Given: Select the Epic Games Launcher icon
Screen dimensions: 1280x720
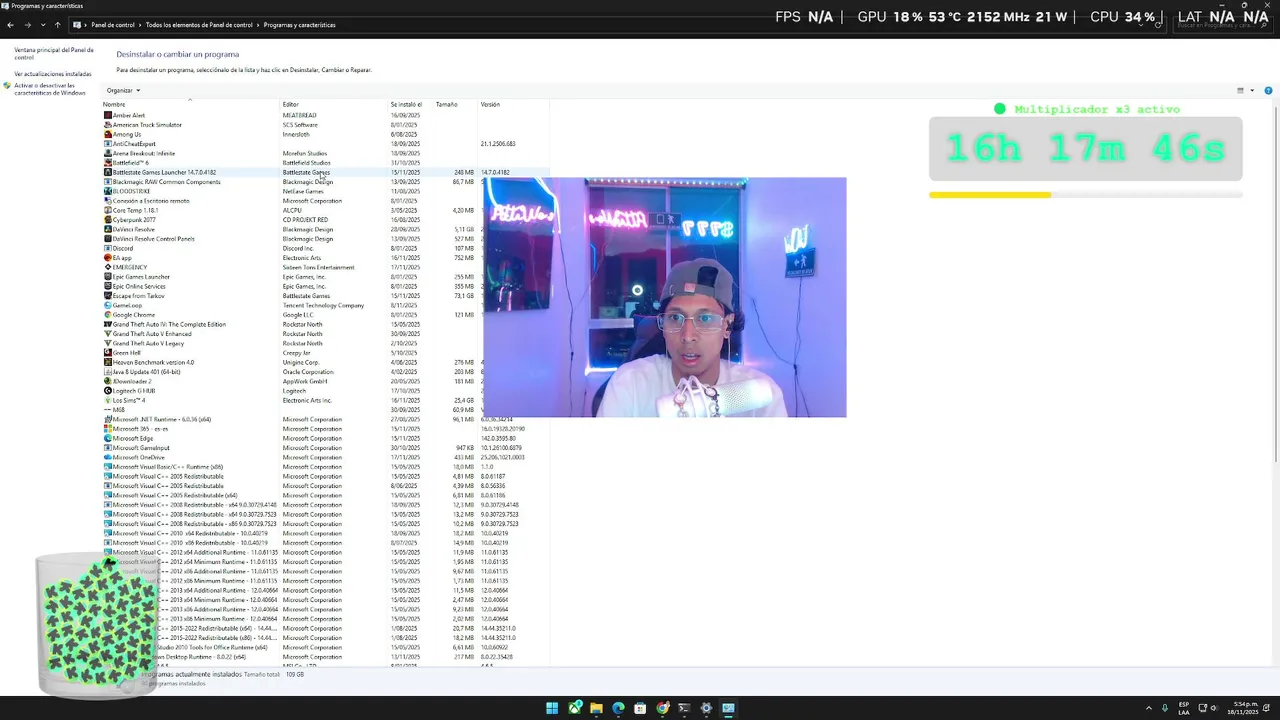Looking at the screenshot, I should [x=108, y=277].
